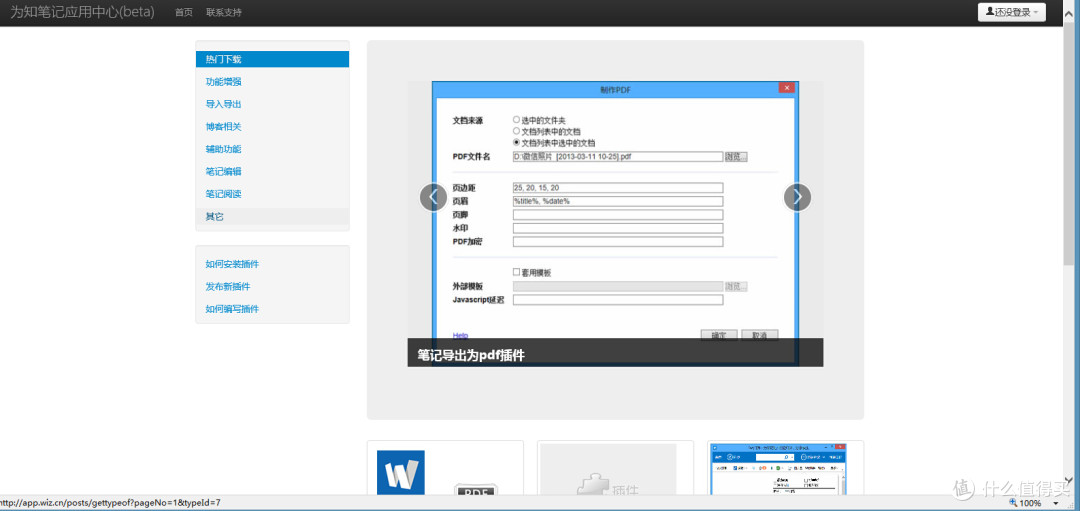Click the browser zoom magnifier icon
Screen dimensions: 1080x511
point(1013,503)
